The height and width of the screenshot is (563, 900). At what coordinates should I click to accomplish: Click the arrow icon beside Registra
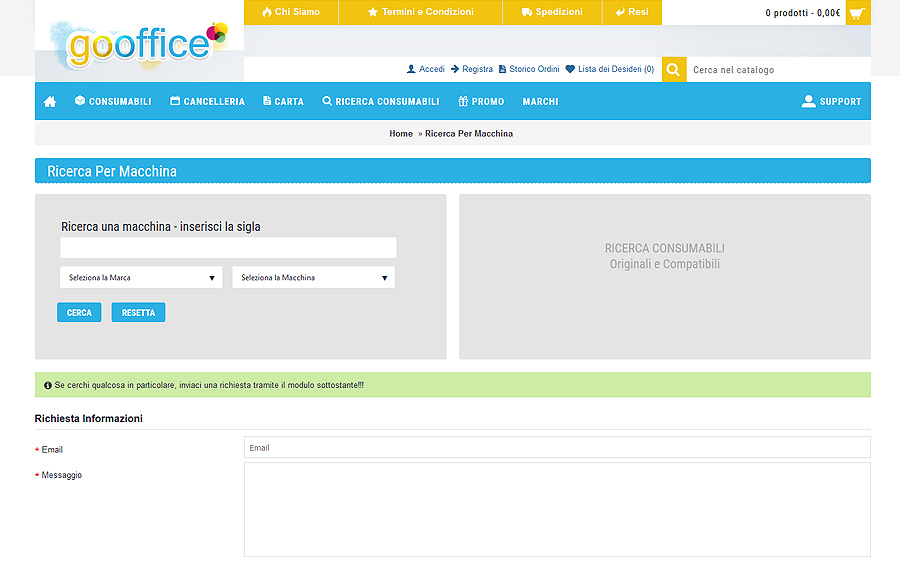pos(455,69)
